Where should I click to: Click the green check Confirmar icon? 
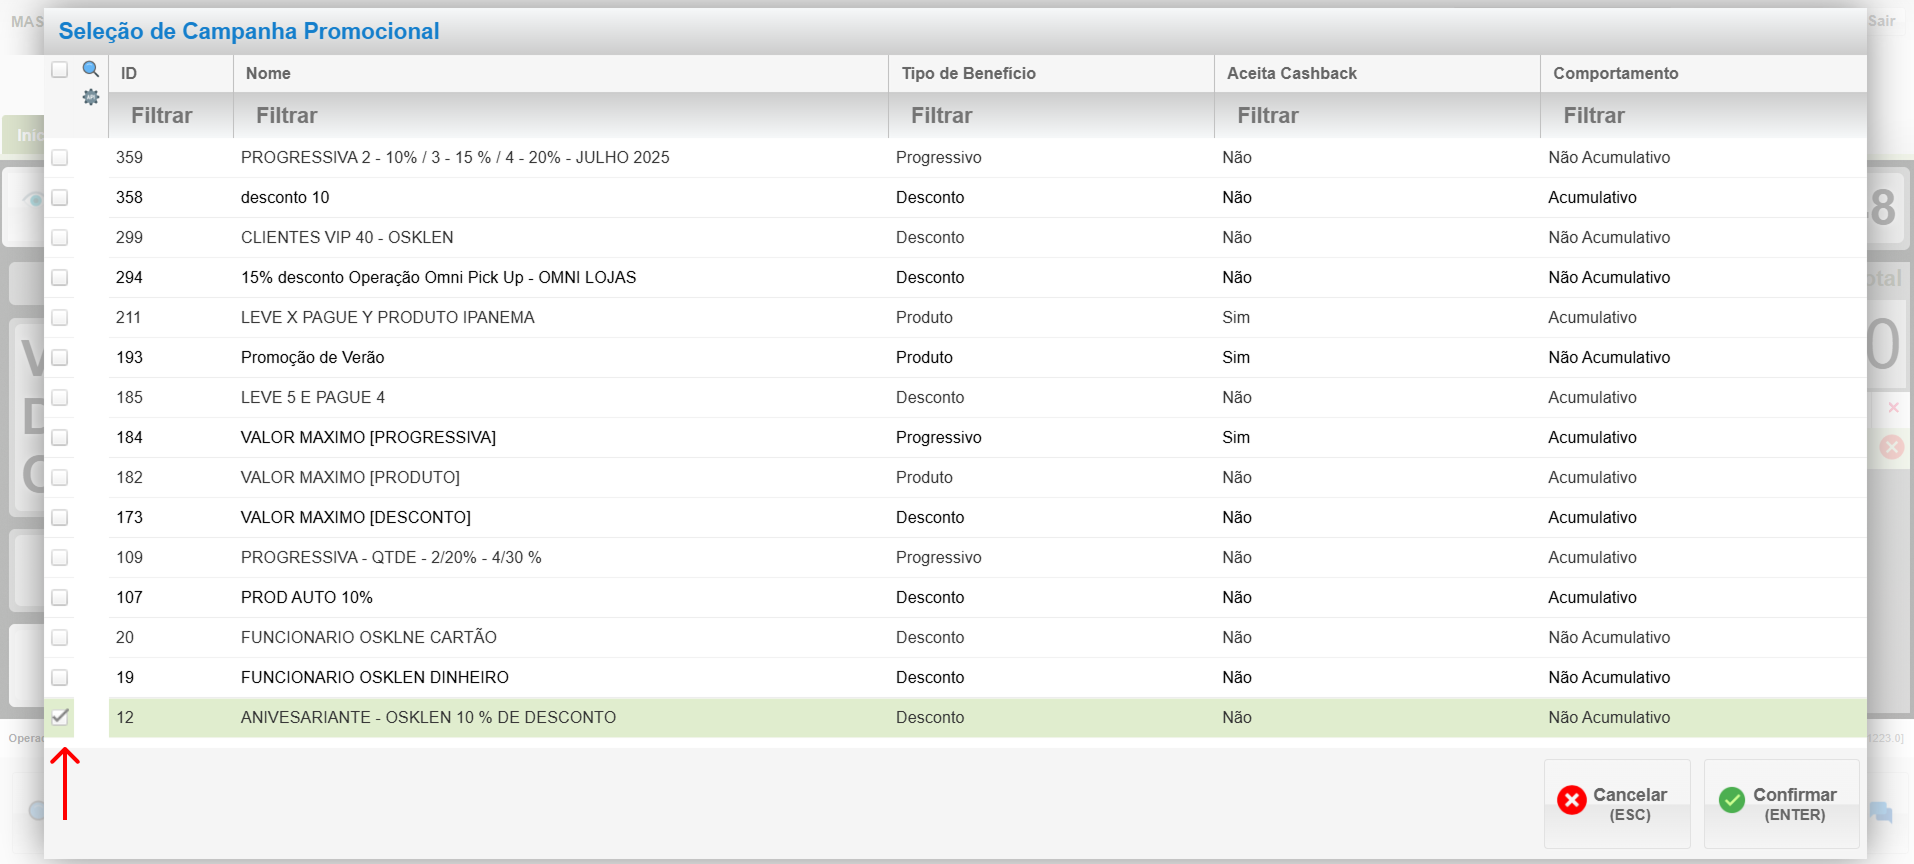click(x=1731, y=800)
